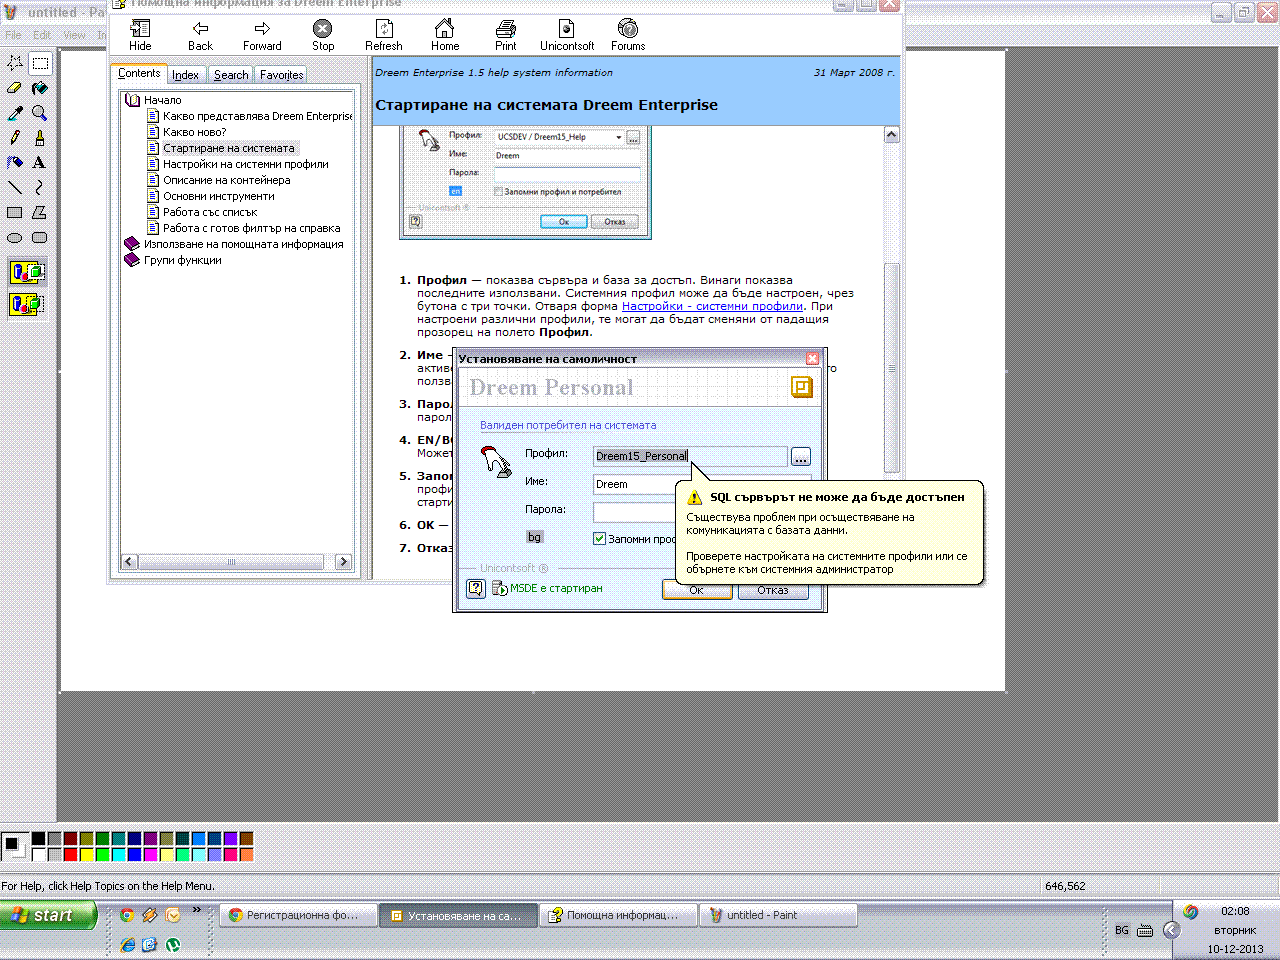
Task: Click contents tree horizontal scrollbar right arrow
Action: 344,562
